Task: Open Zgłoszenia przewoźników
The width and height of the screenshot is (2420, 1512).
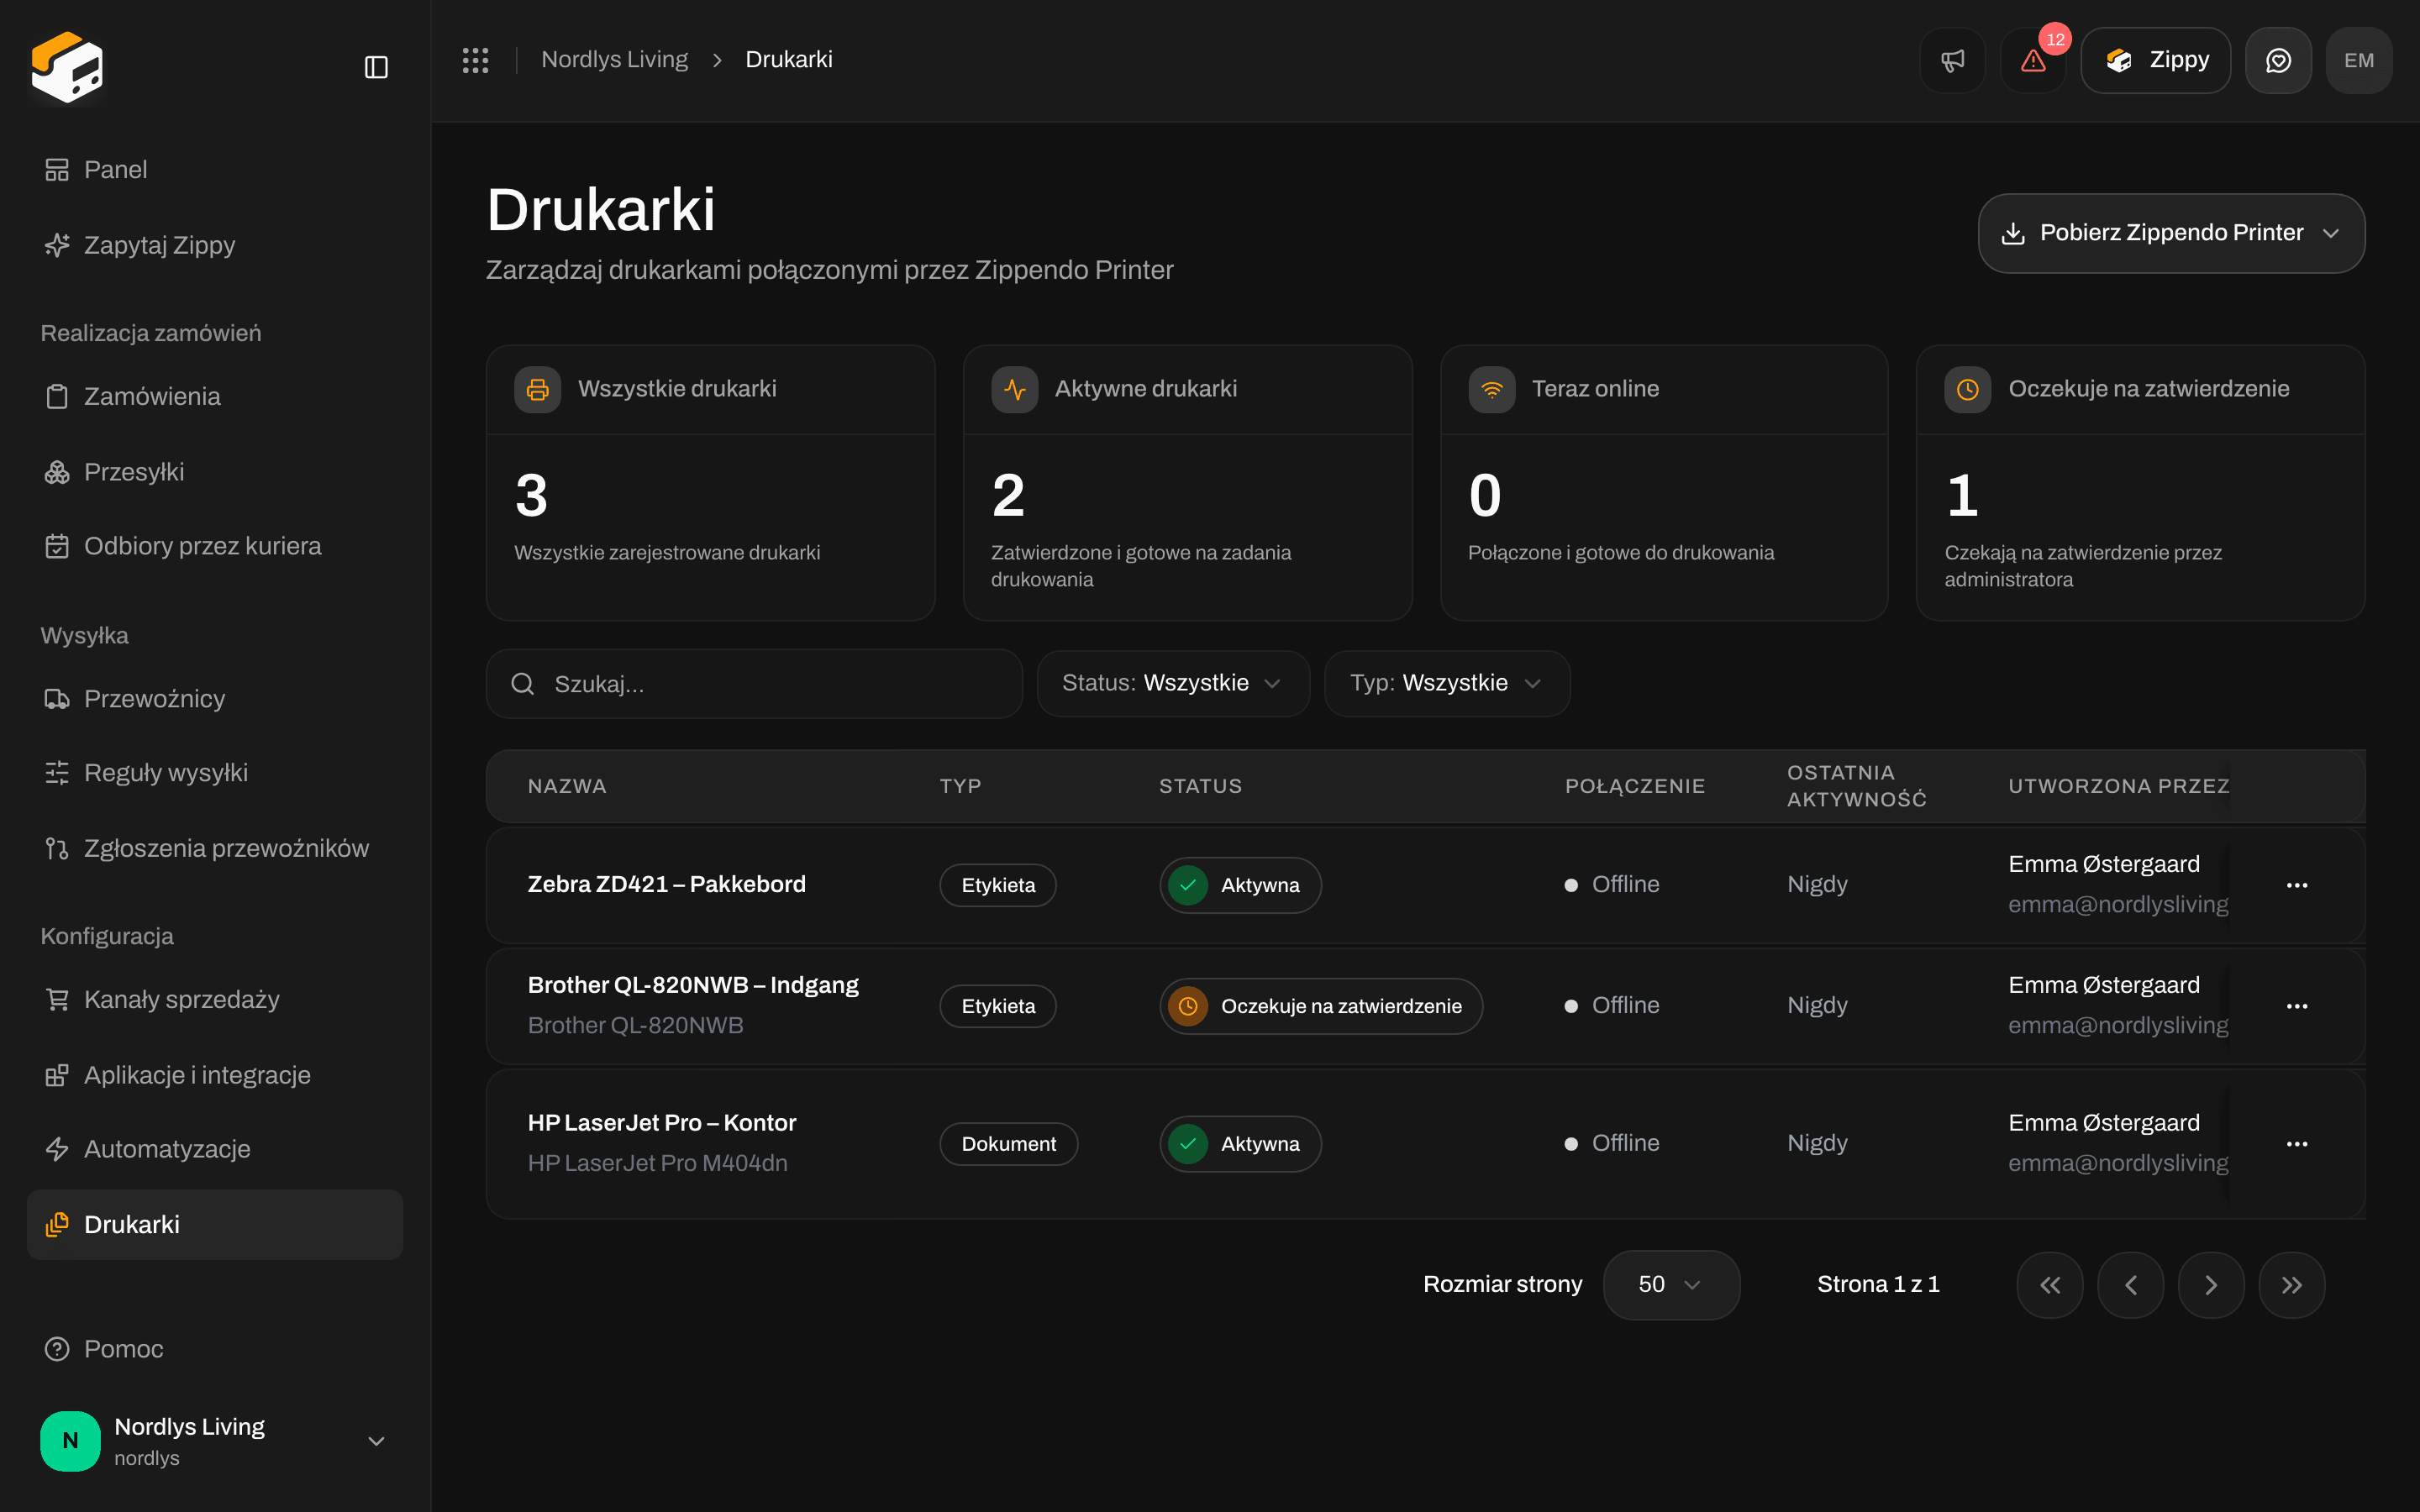Action: pyautogui.click(x=215, y=849)
